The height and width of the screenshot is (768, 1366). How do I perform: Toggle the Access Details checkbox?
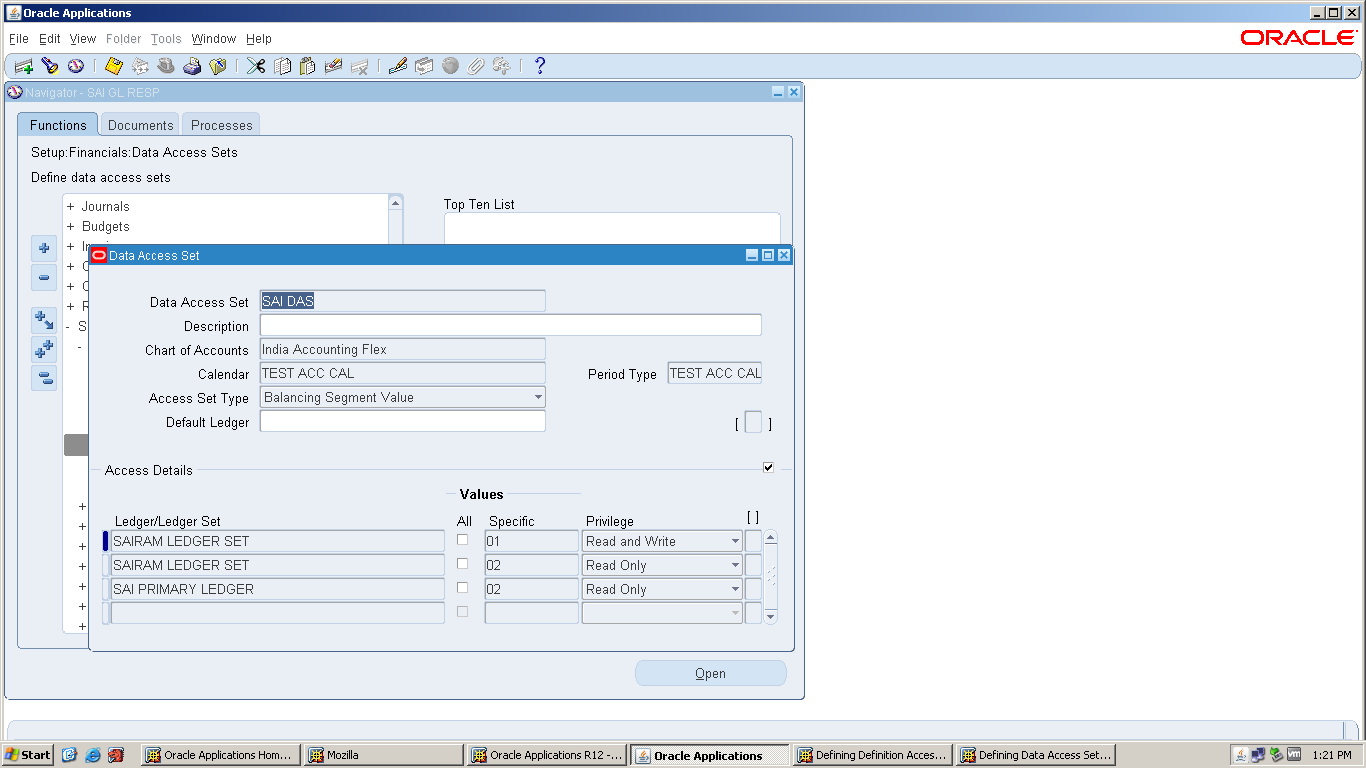pos(768,467)
